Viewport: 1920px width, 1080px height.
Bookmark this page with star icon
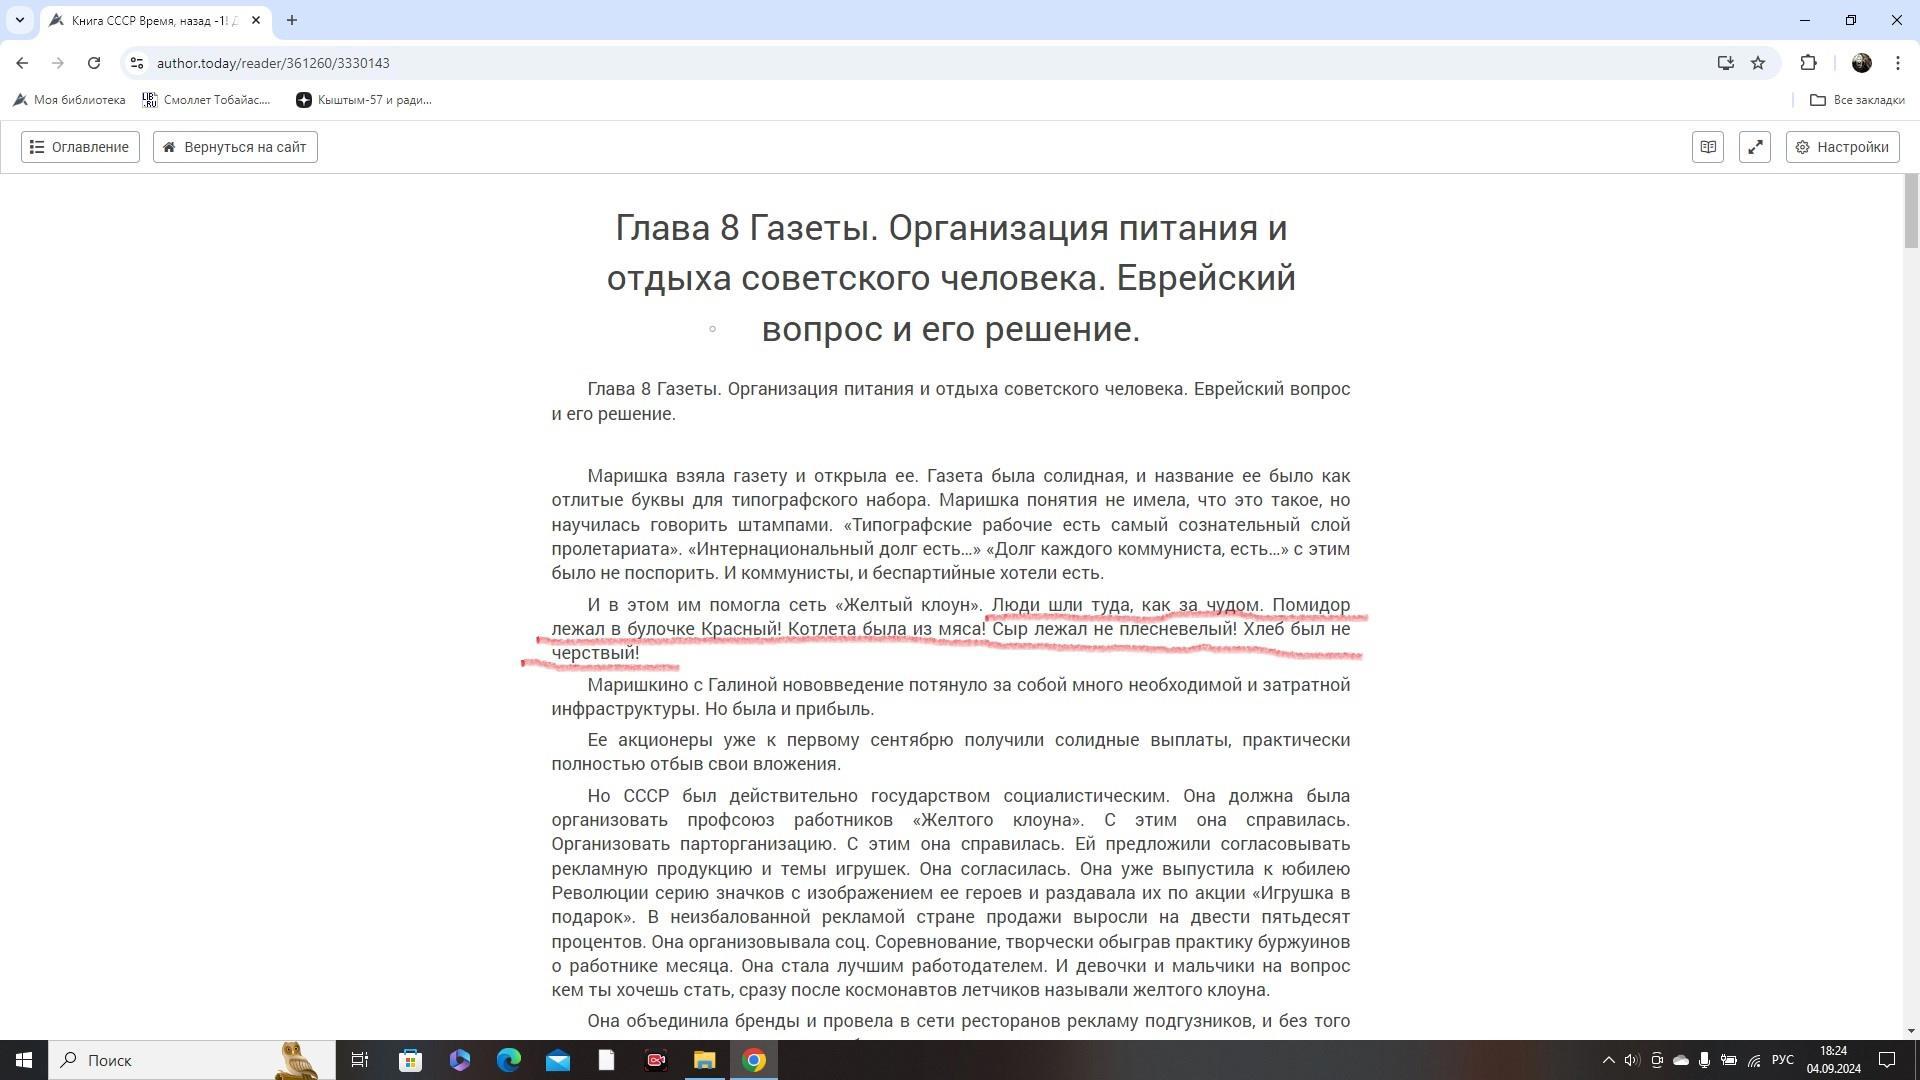[x=1758, y=63]
